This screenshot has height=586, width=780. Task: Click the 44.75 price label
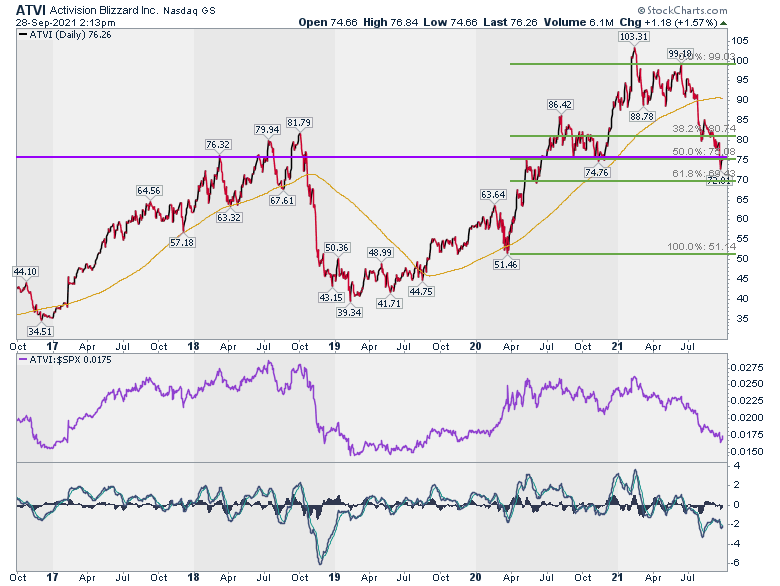[x=421, y=292]
